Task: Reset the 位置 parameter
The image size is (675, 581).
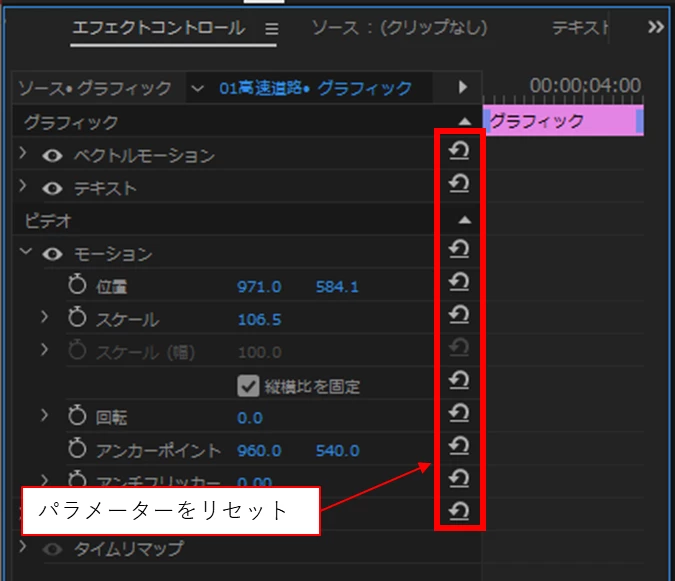Action: 459,281
